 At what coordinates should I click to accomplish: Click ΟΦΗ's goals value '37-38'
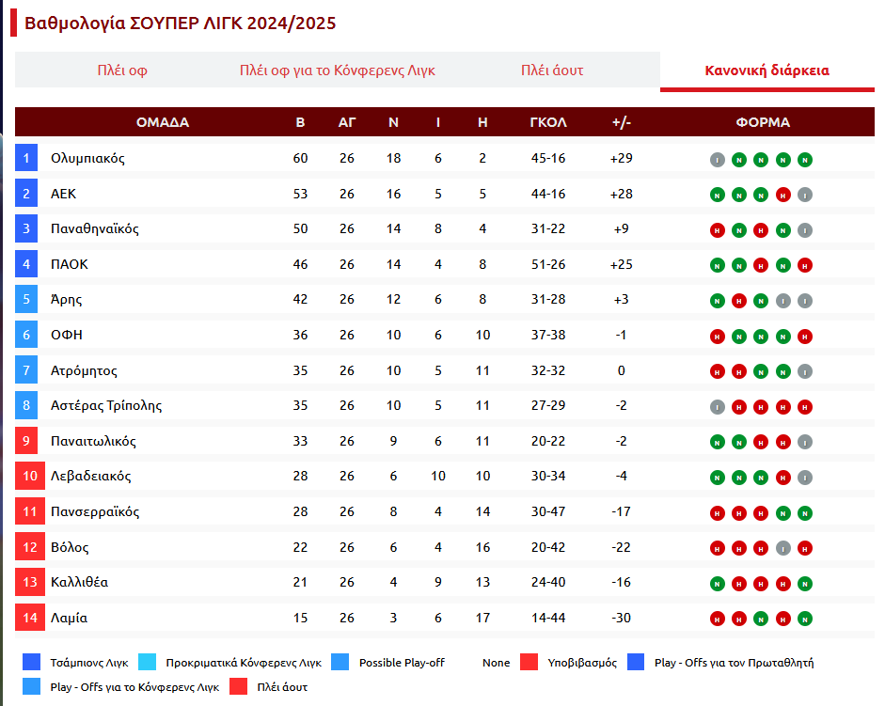click(x=548, y=335)
